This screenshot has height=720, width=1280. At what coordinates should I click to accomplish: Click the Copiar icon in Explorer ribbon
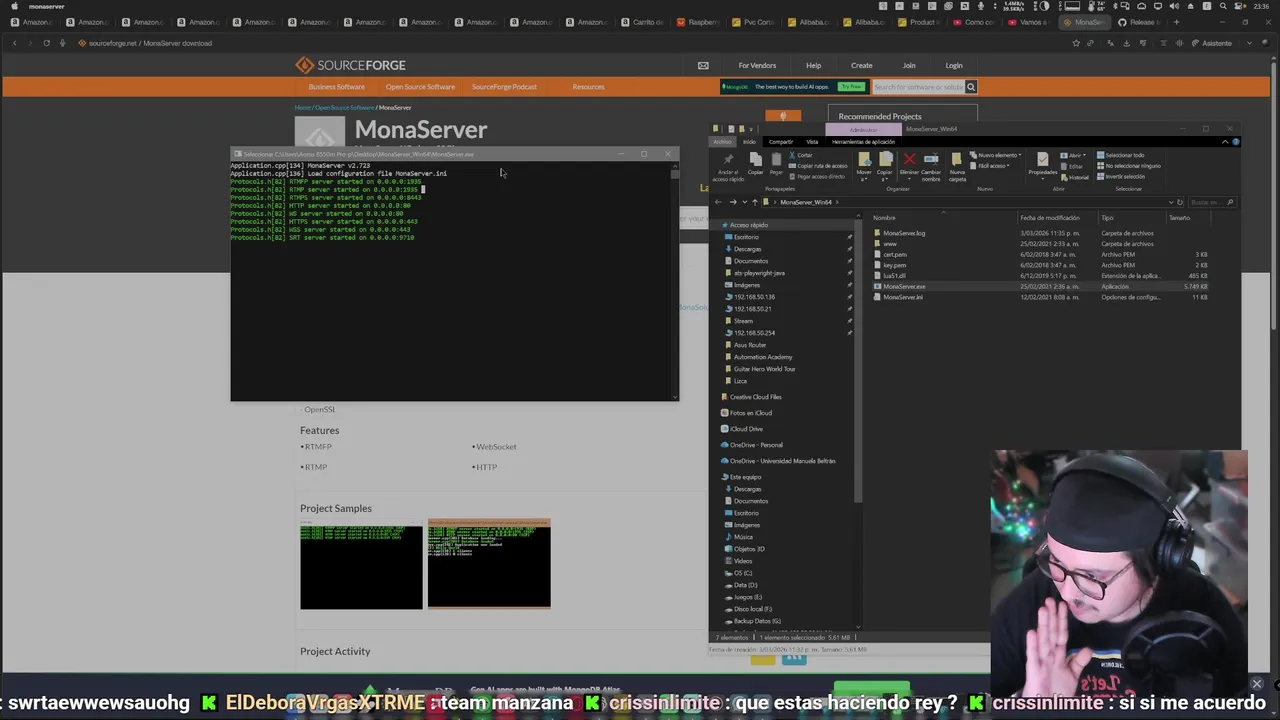755,159
